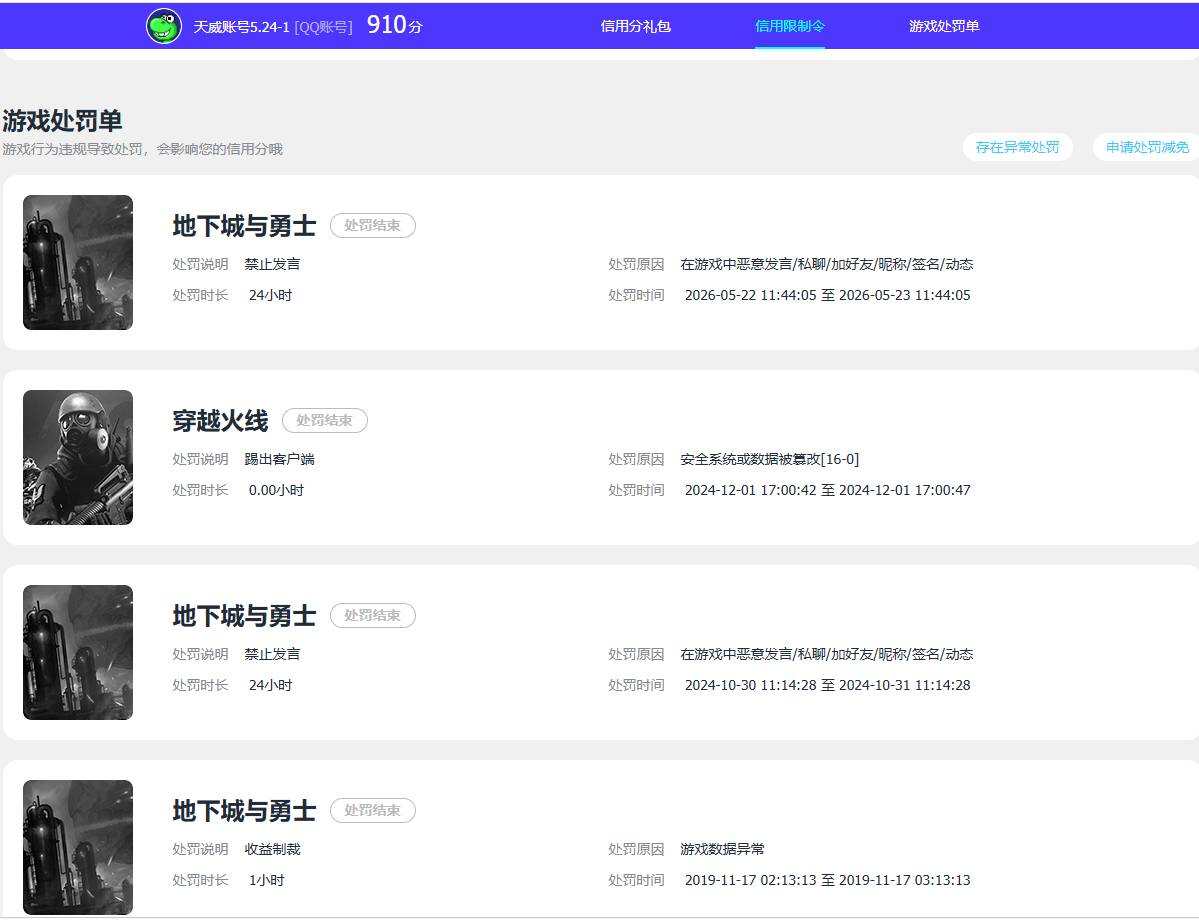The image size is (1199, 920).
Task: Click the 游戏处罚单 section heading
Action: point(63,121)
